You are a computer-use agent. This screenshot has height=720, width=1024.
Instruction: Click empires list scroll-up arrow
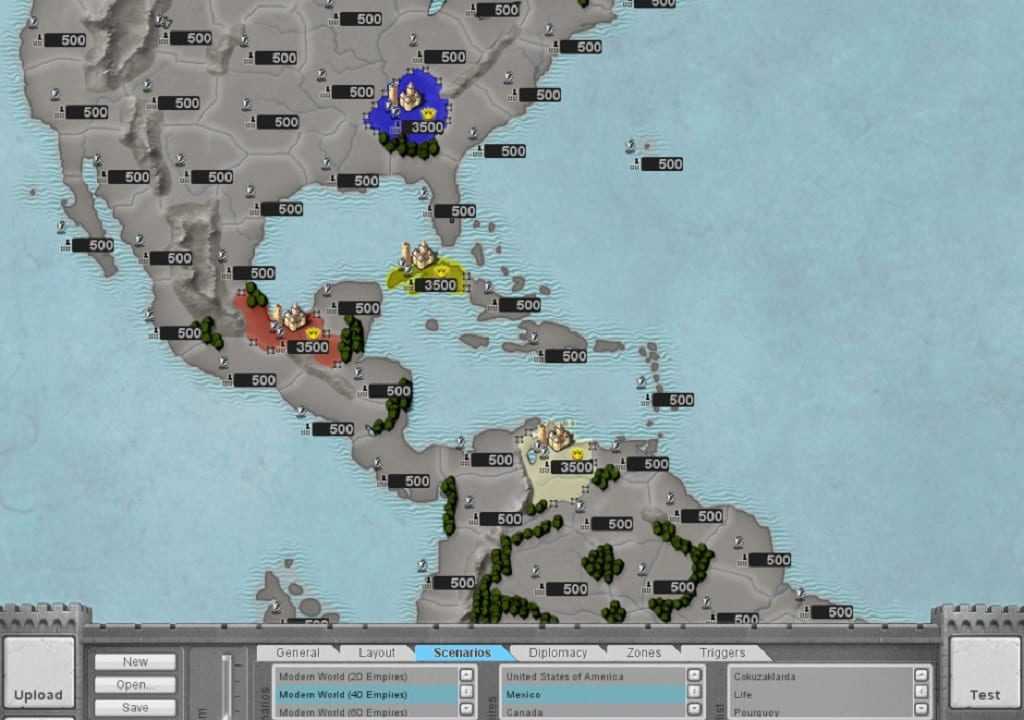coord(694,675)
